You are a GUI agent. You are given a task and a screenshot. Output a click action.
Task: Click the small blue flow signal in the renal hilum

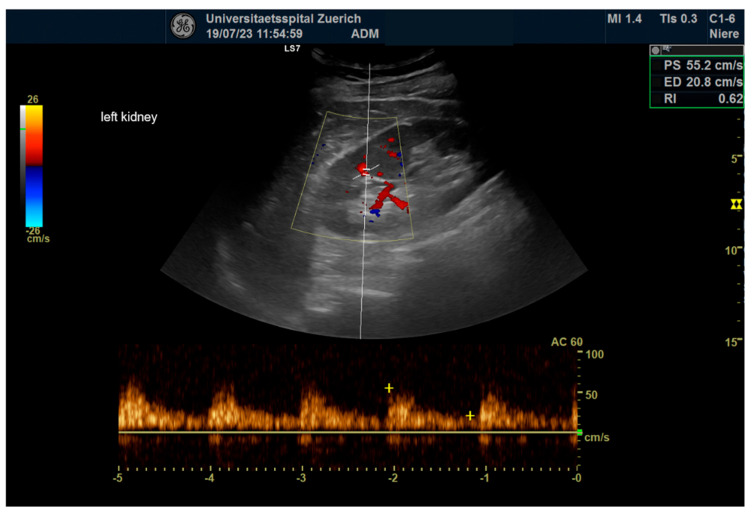coord(375,212)
